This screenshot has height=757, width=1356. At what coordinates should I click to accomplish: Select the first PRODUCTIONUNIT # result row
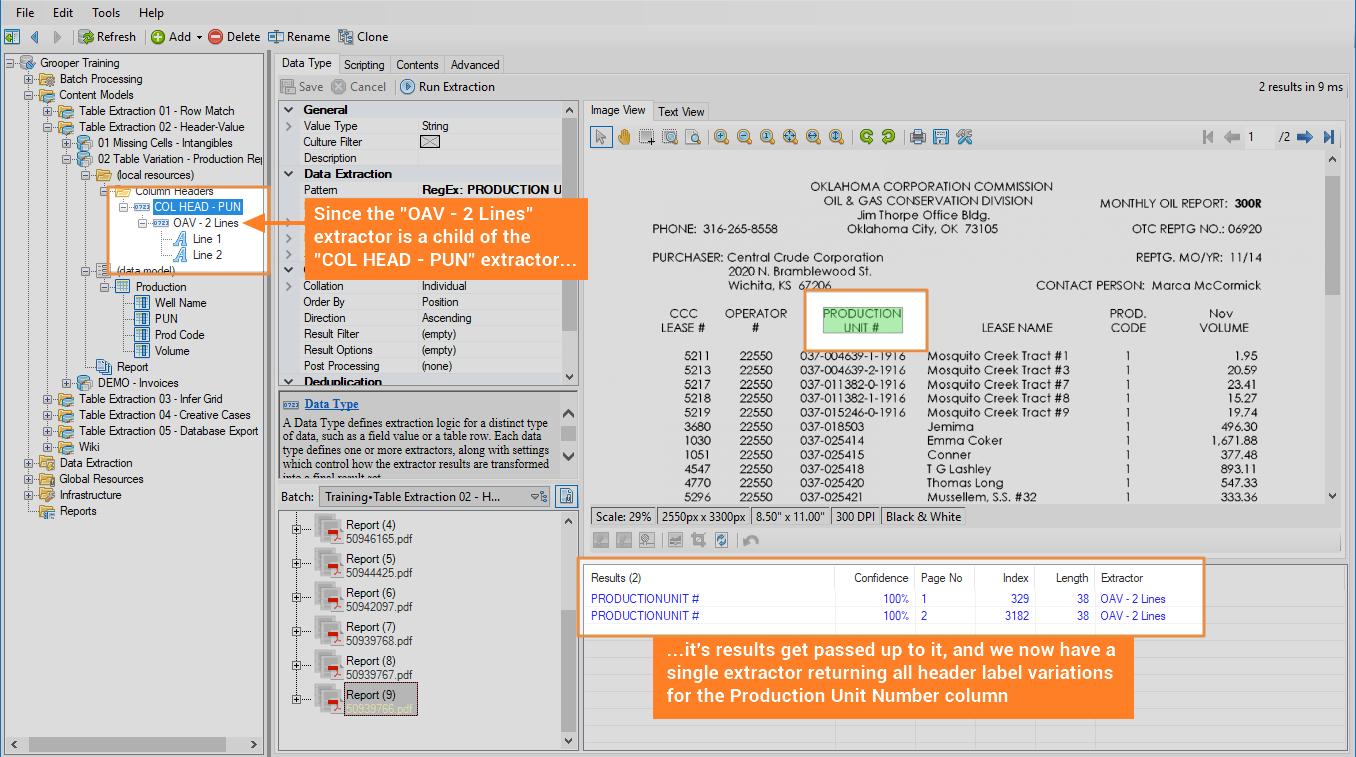tap(645, 599)
